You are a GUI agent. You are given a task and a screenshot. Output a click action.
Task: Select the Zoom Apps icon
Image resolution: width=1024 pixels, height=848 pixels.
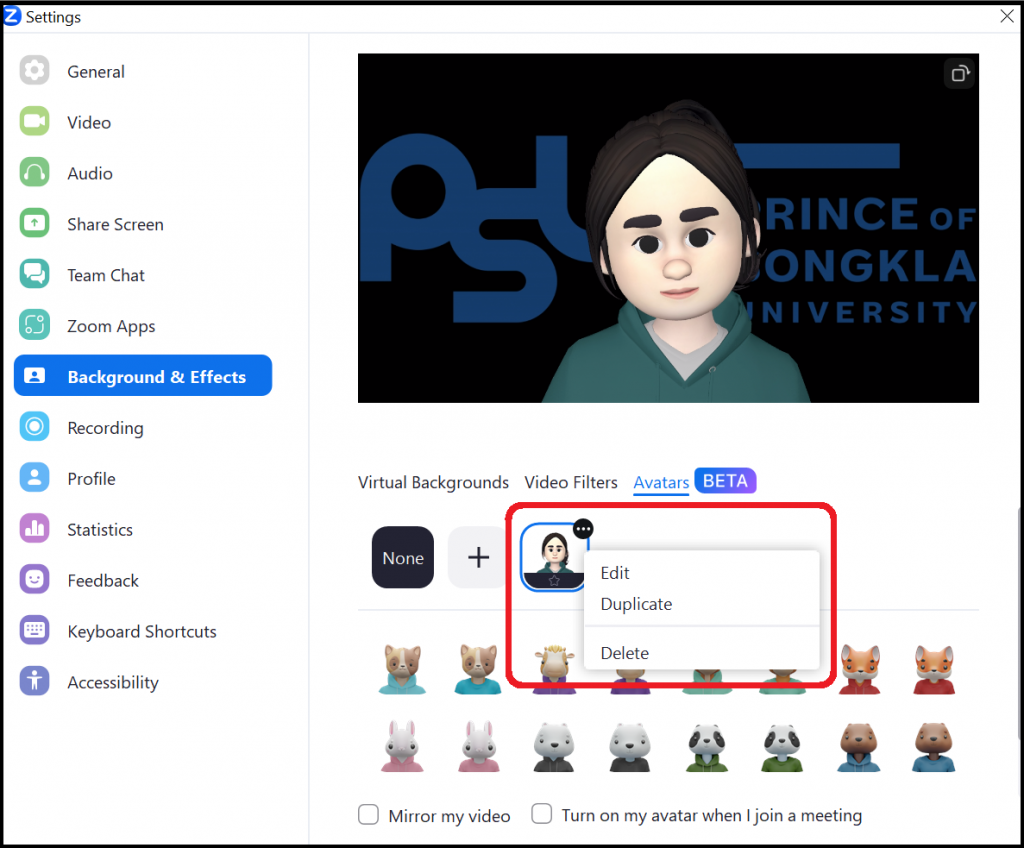click(x=35, y=326)
